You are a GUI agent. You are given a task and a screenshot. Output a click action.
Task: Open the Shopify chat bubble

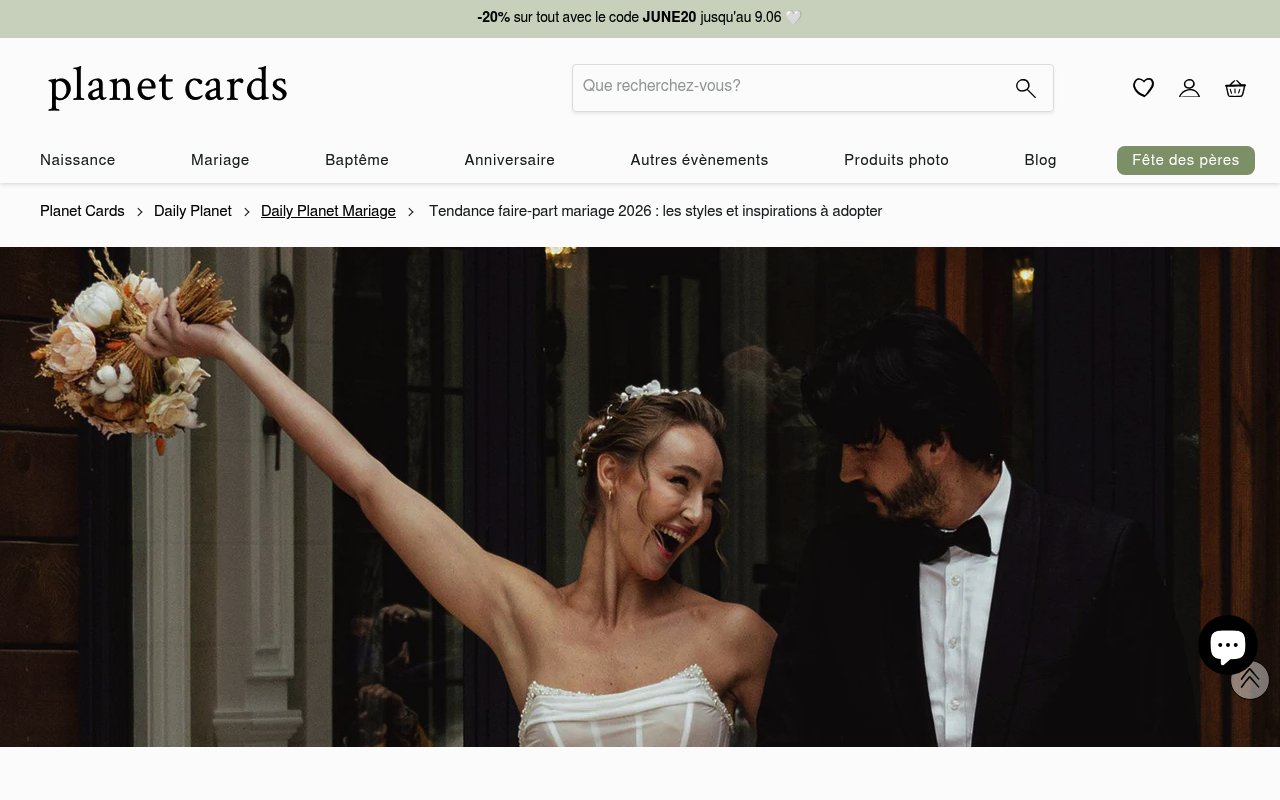1228,645
